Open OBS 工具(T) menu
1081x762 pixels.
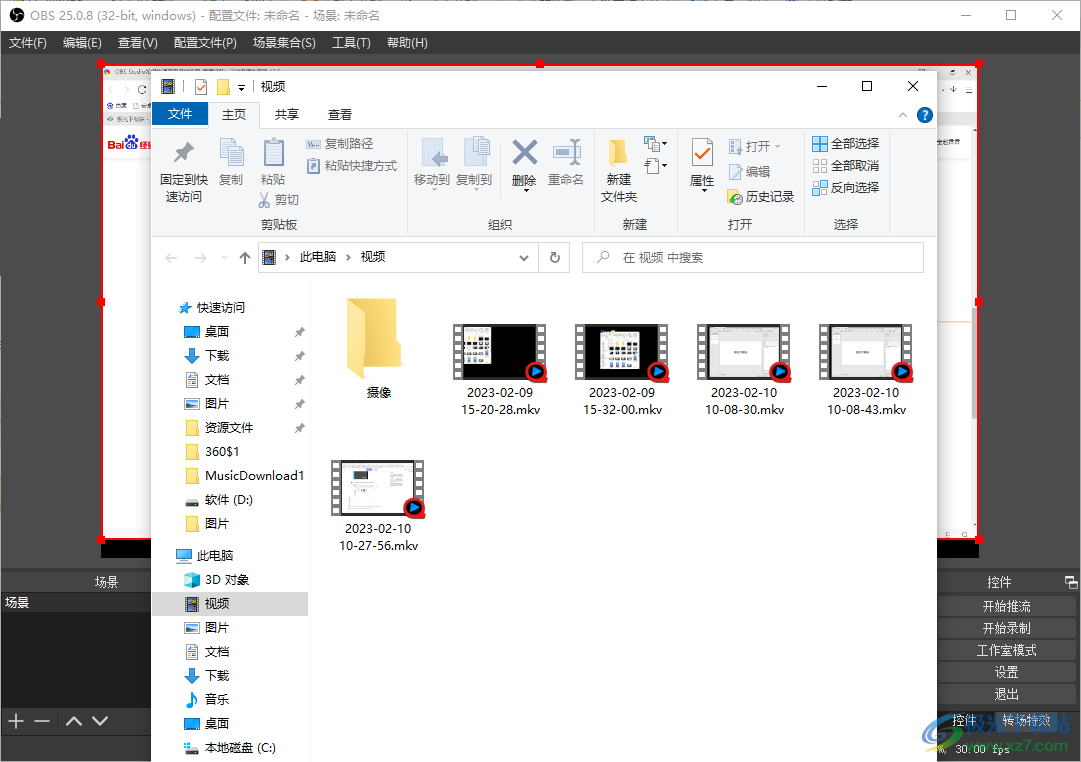352,43
